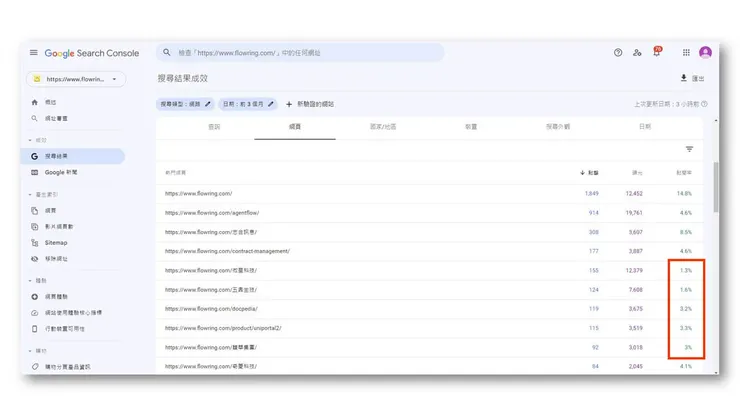
Task: Click the Sitemap tree icon
Action: (x=34, y=243)
